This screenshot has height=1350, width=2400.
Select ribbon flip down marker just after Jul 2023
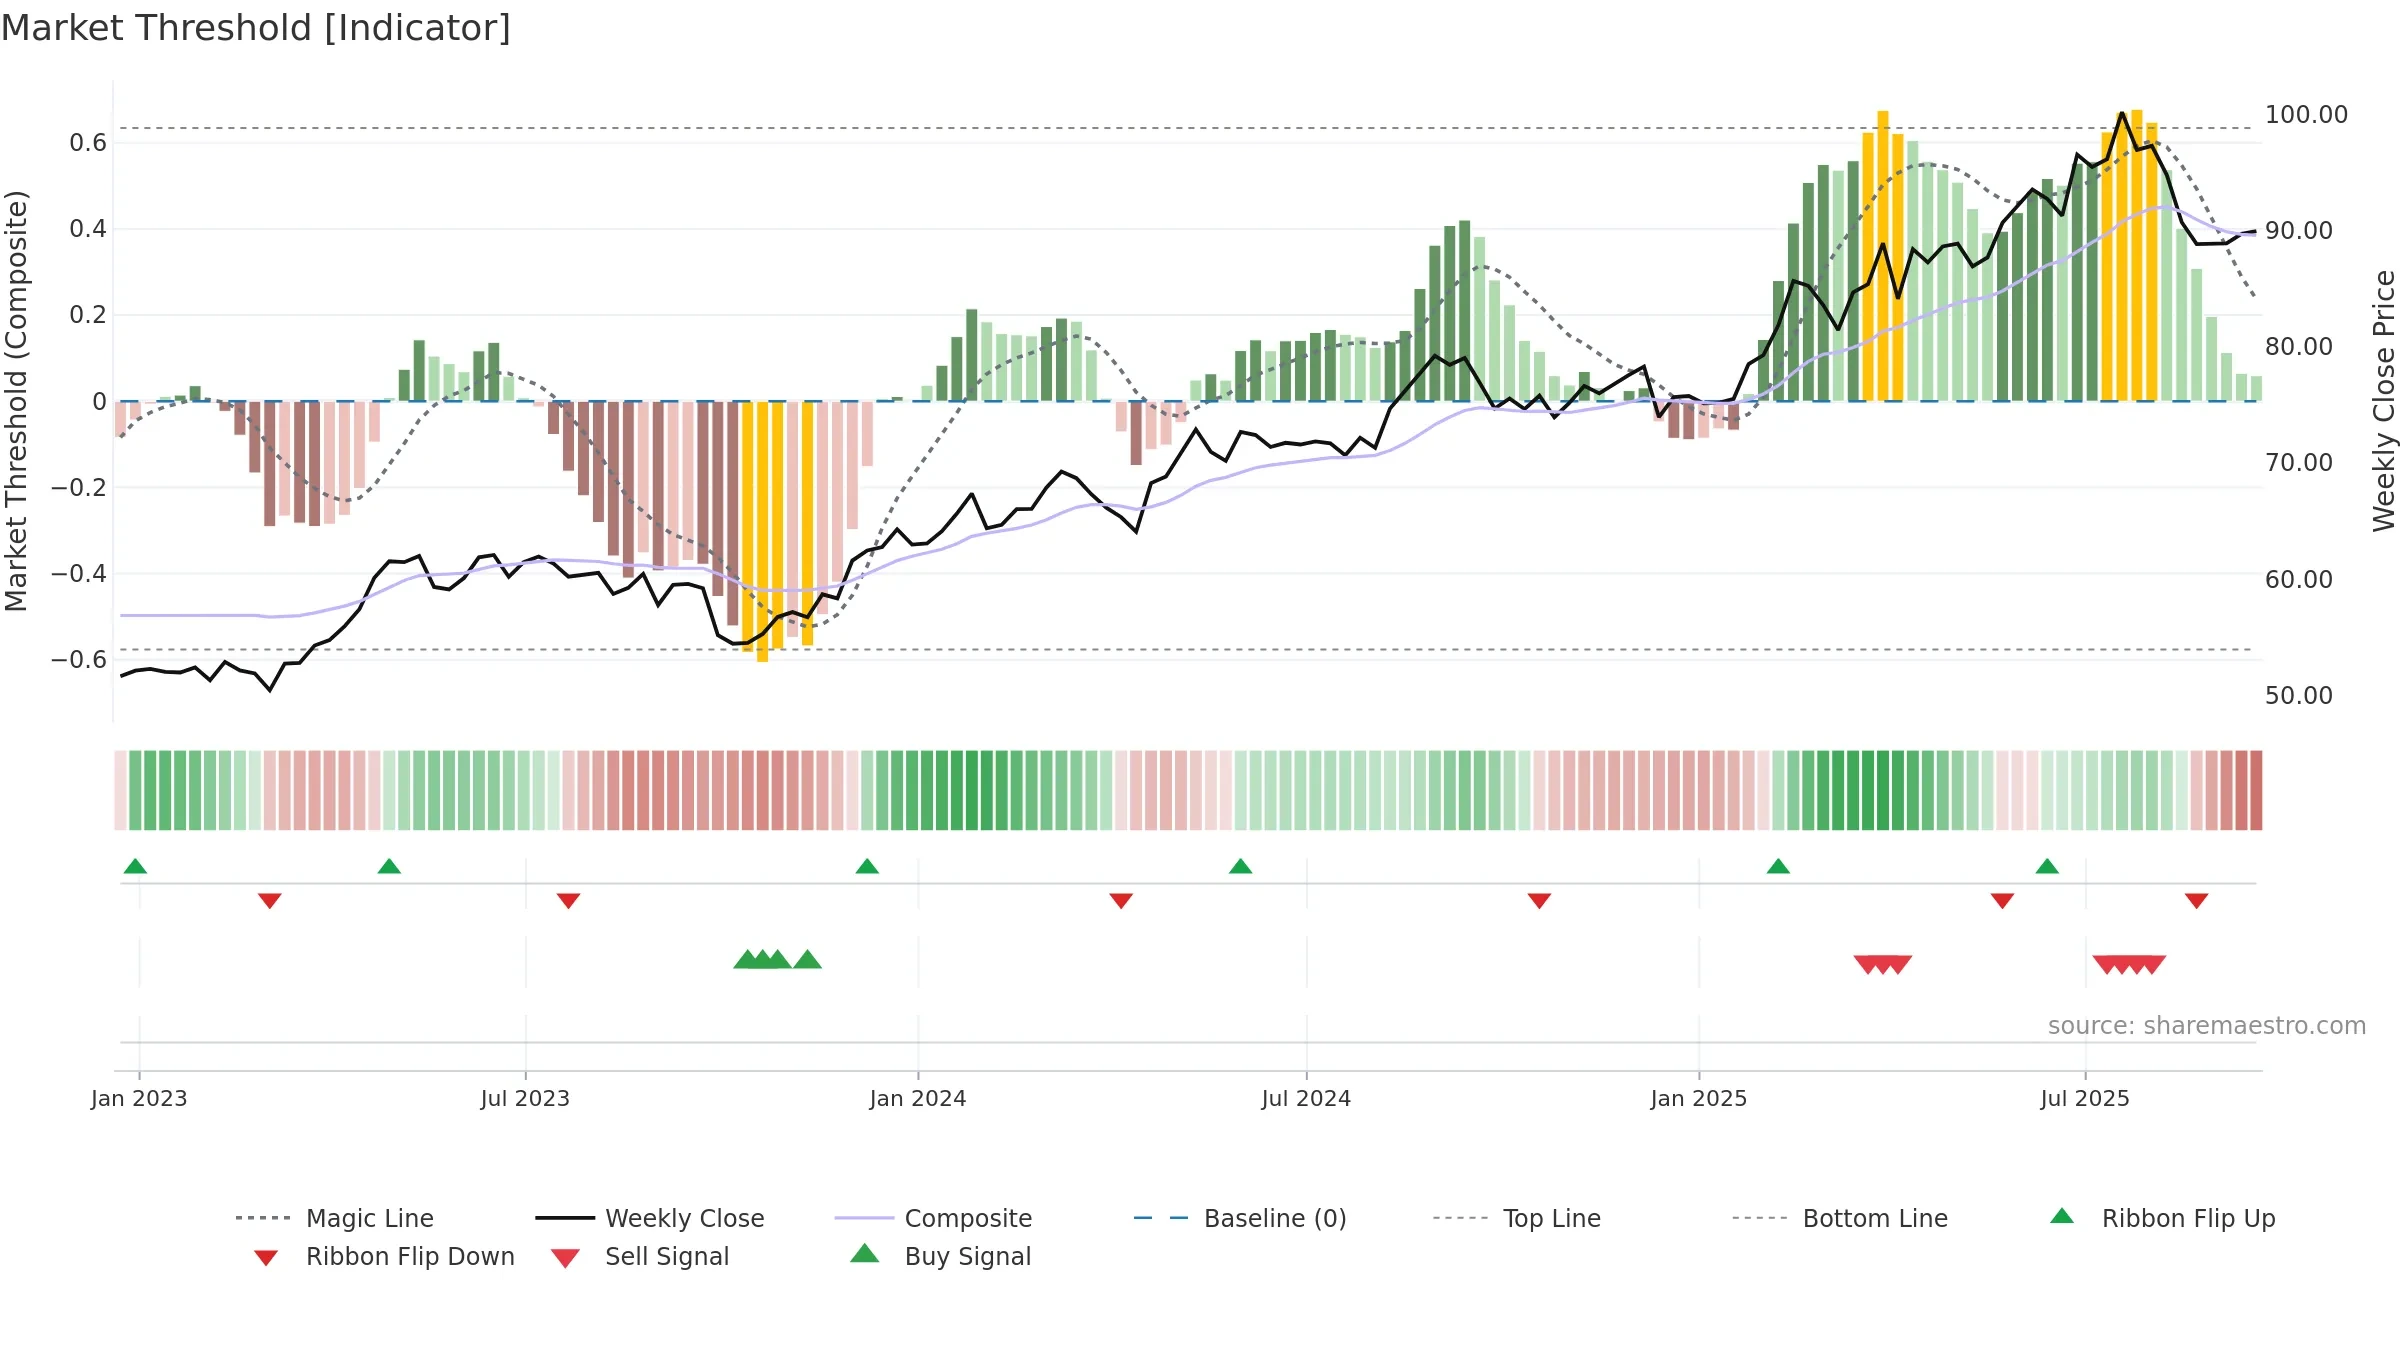568,901
